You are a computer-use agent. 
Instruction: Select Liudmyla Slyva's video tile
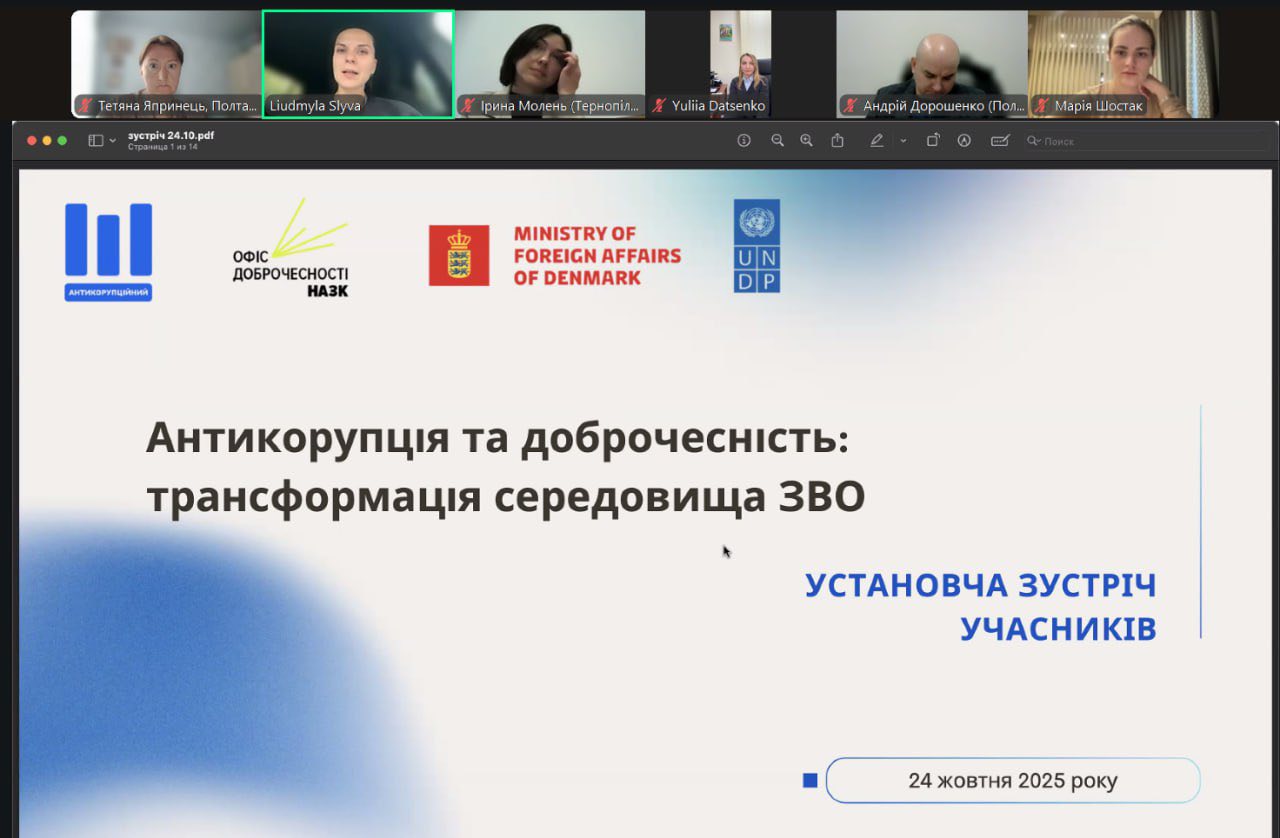(358, 64)
